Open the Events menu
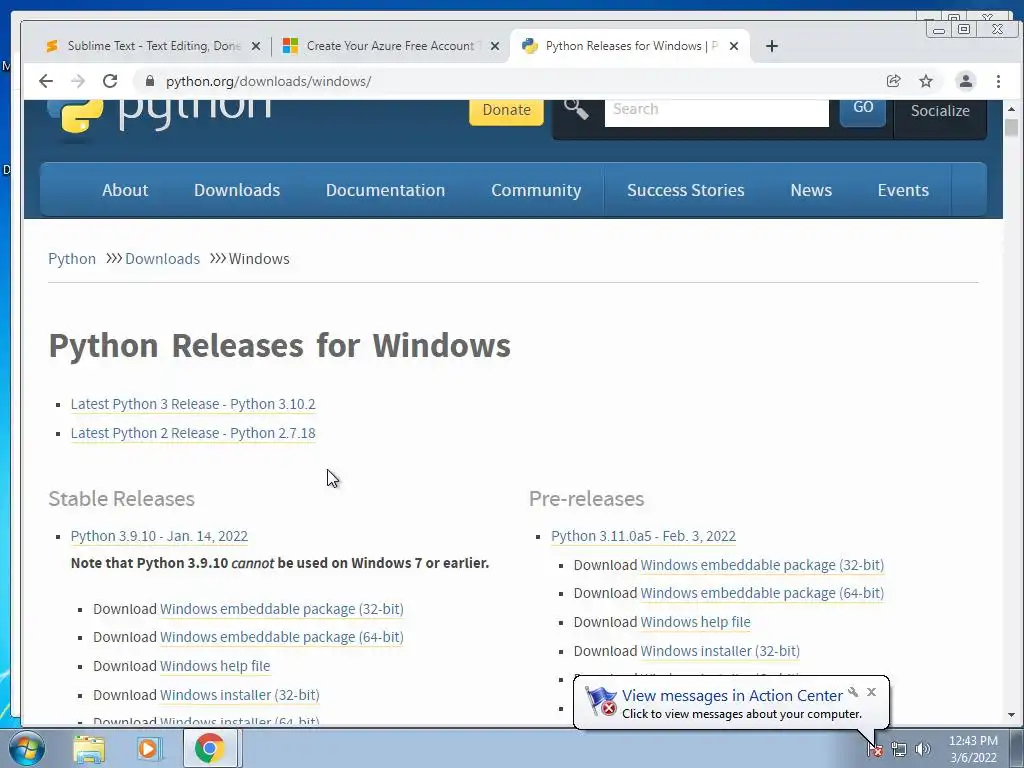The width and height of the screenshot is (1024, 768). [903, 190]
